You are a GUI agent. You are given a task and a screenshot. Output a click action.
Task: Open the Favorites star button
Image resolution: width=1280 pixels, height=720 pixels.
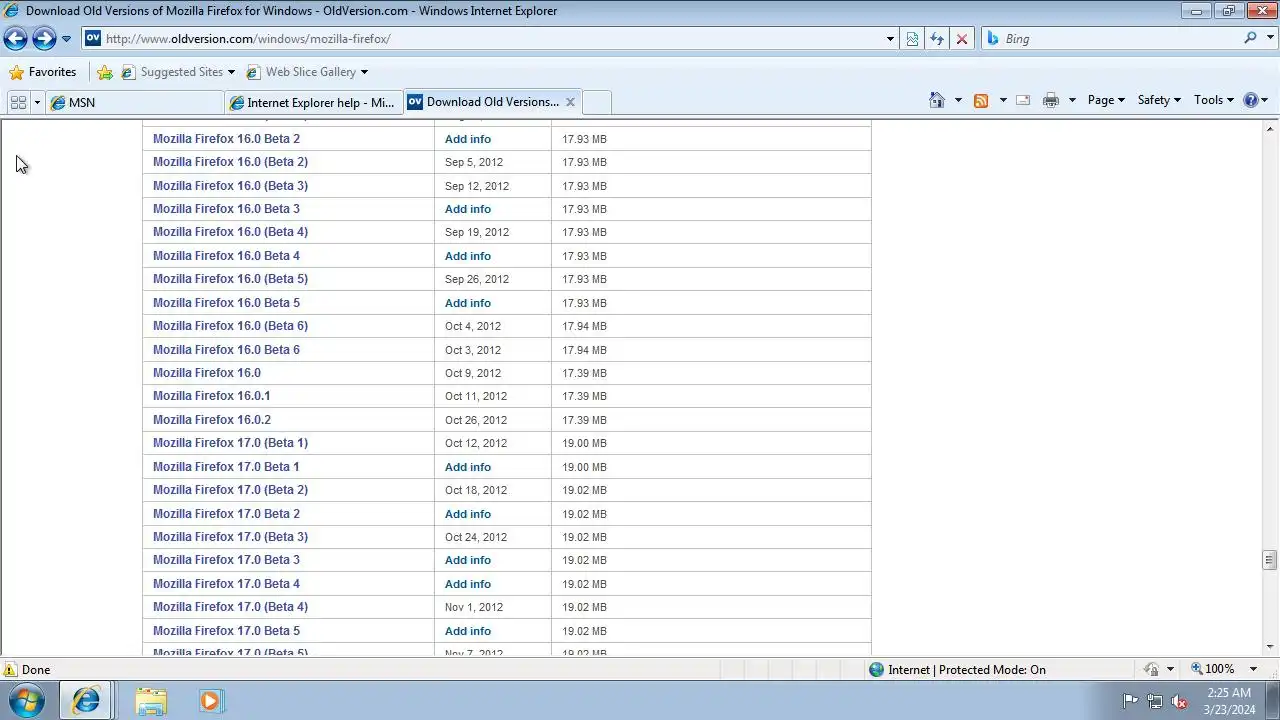click(x=43, y=72)
